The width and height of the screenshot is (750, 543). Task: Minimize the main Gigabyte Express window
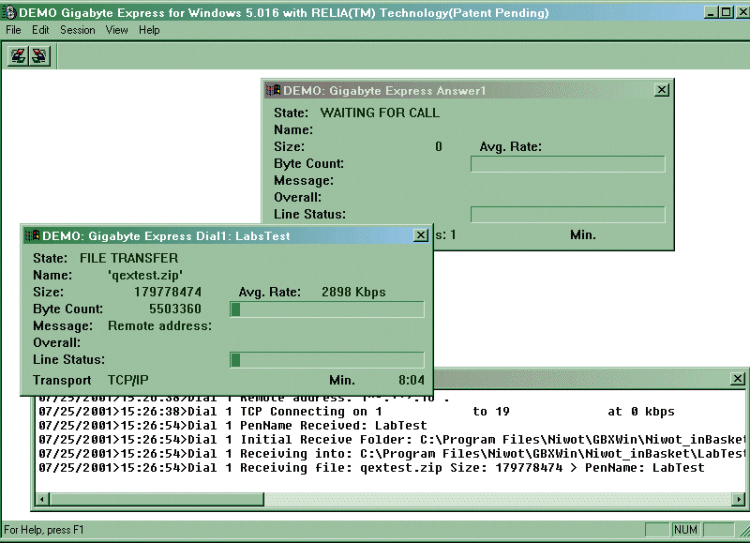coord(711,12)
